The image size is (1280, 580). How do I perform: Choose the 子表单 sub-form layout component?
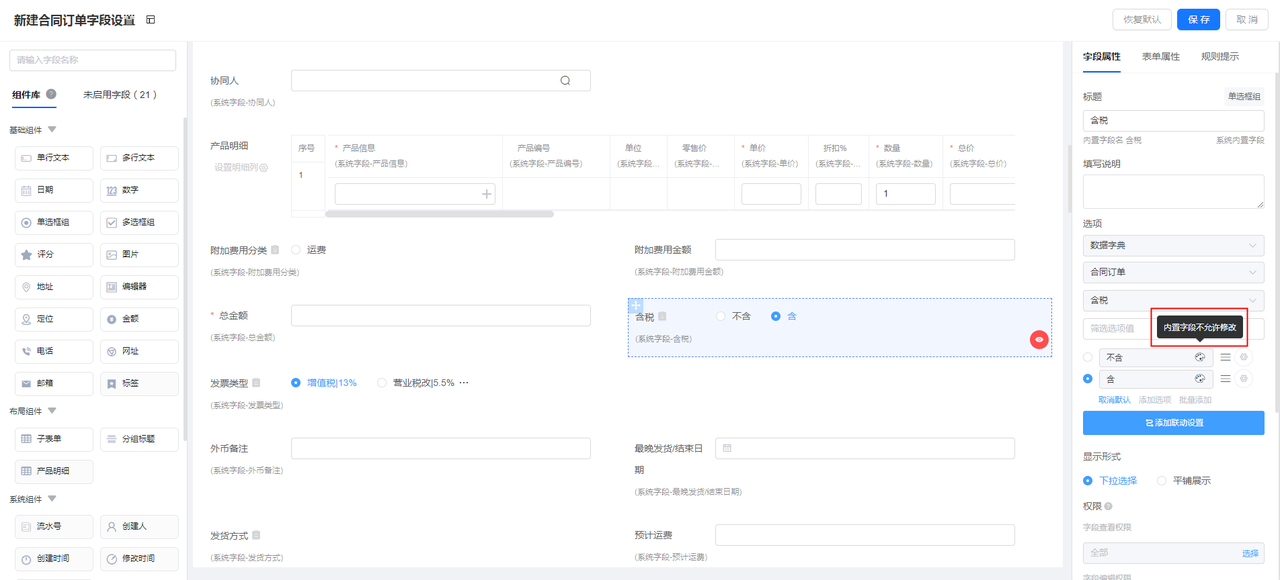coord(55,439)
